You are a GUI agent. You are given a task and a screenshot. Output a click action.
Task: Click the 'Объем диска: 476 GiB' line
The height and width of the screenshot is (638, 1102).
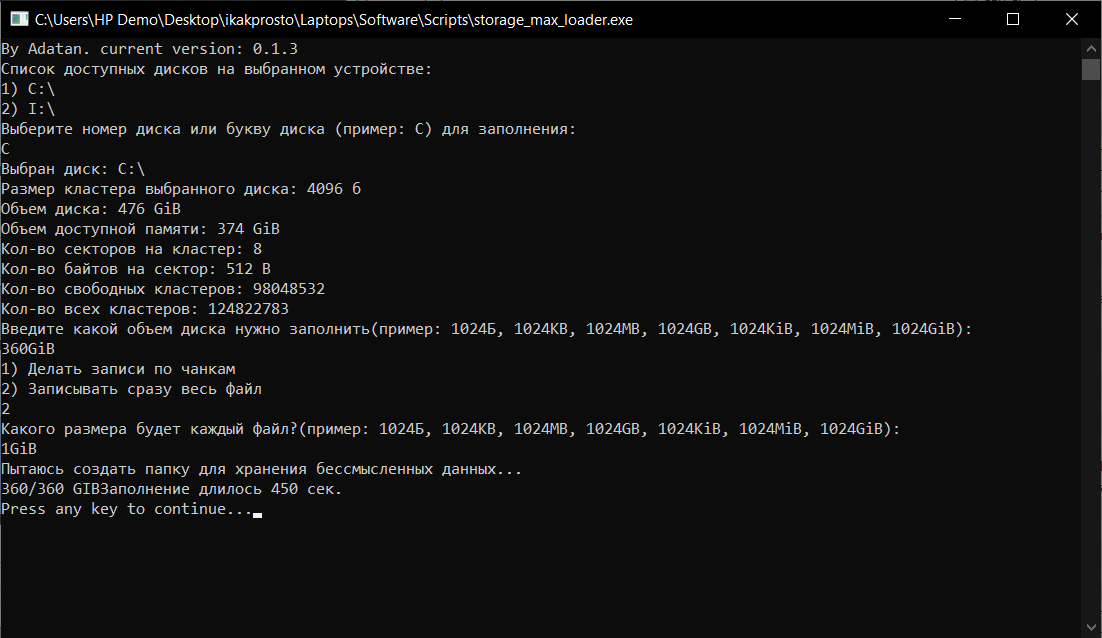click(91, 209)
